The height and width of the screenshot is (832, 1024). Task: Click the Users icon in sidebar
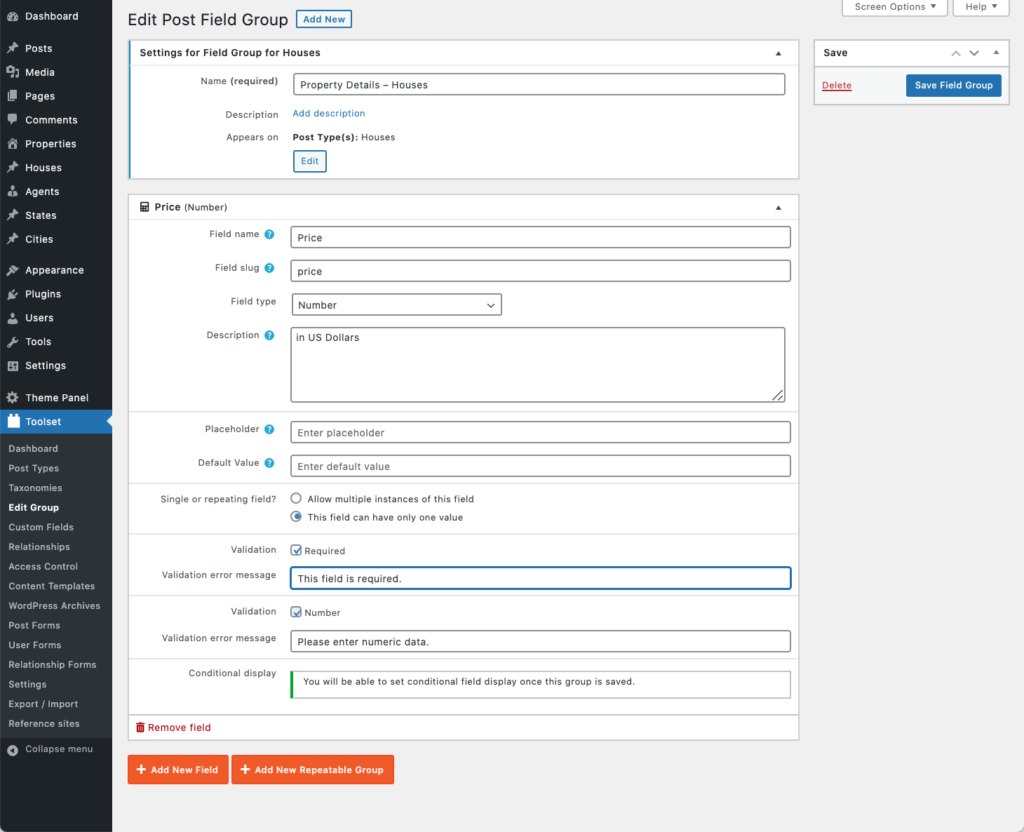click(12, 318)
